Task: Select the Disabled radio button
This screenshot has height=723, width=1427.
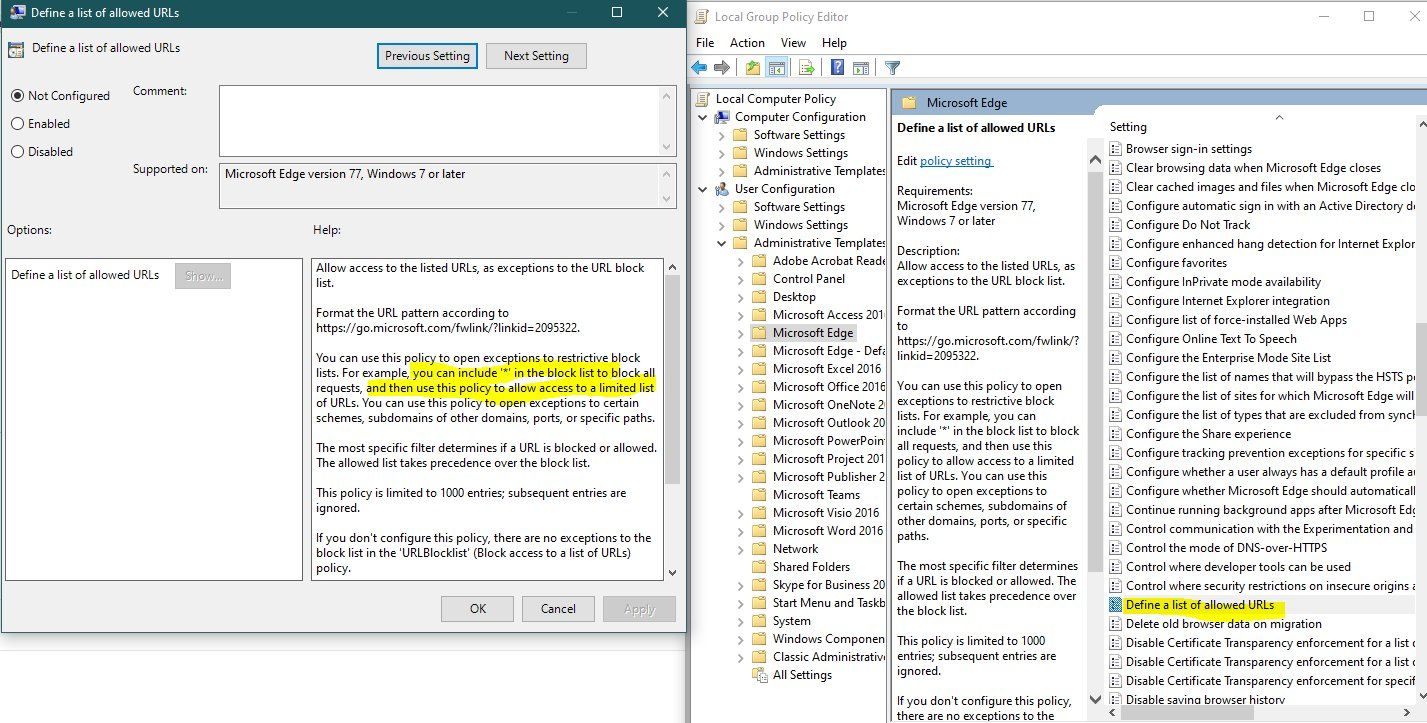Action: pos(17,152)
